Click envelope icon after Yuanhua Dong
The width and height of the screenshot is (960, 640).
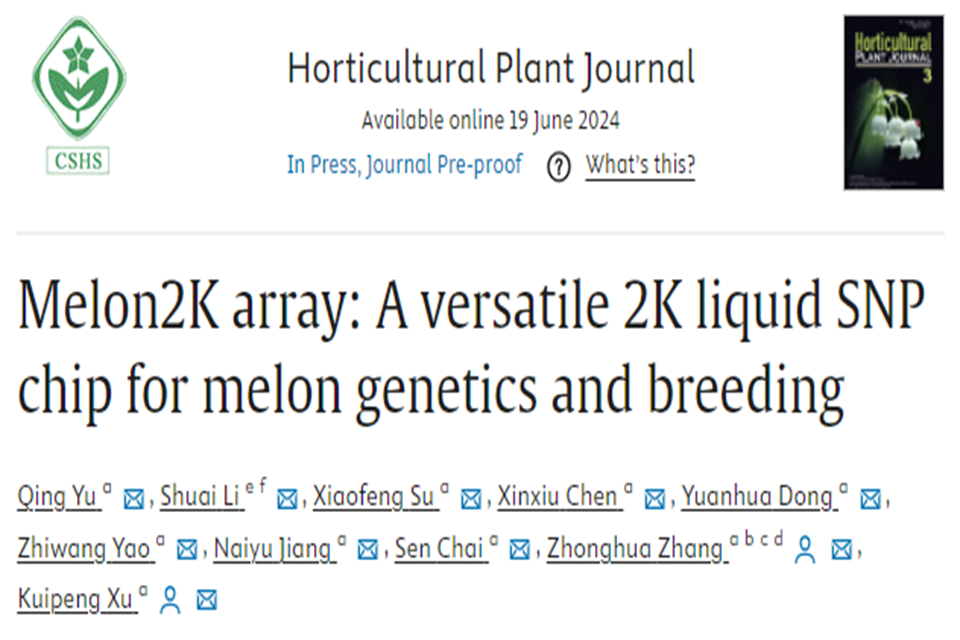coord(870,497)
